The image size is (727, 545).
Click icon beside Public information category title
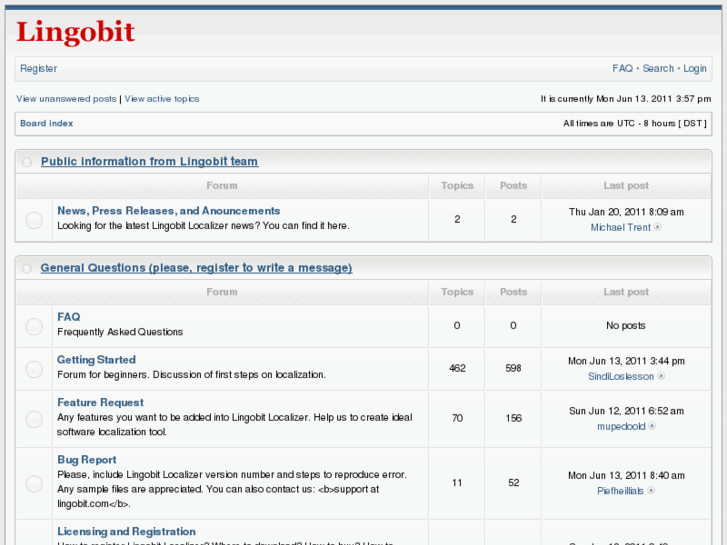pos(27,162)
